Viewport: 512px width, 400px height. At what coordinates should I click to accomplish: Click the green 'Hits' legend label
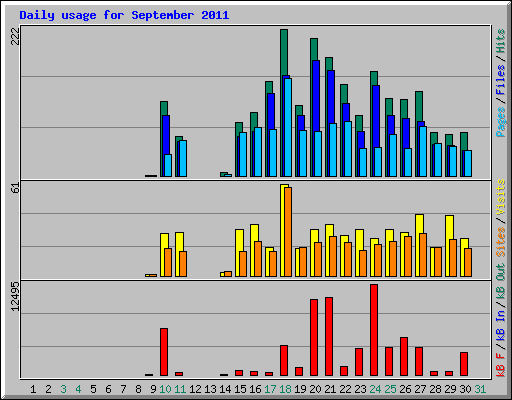point(500,41)
